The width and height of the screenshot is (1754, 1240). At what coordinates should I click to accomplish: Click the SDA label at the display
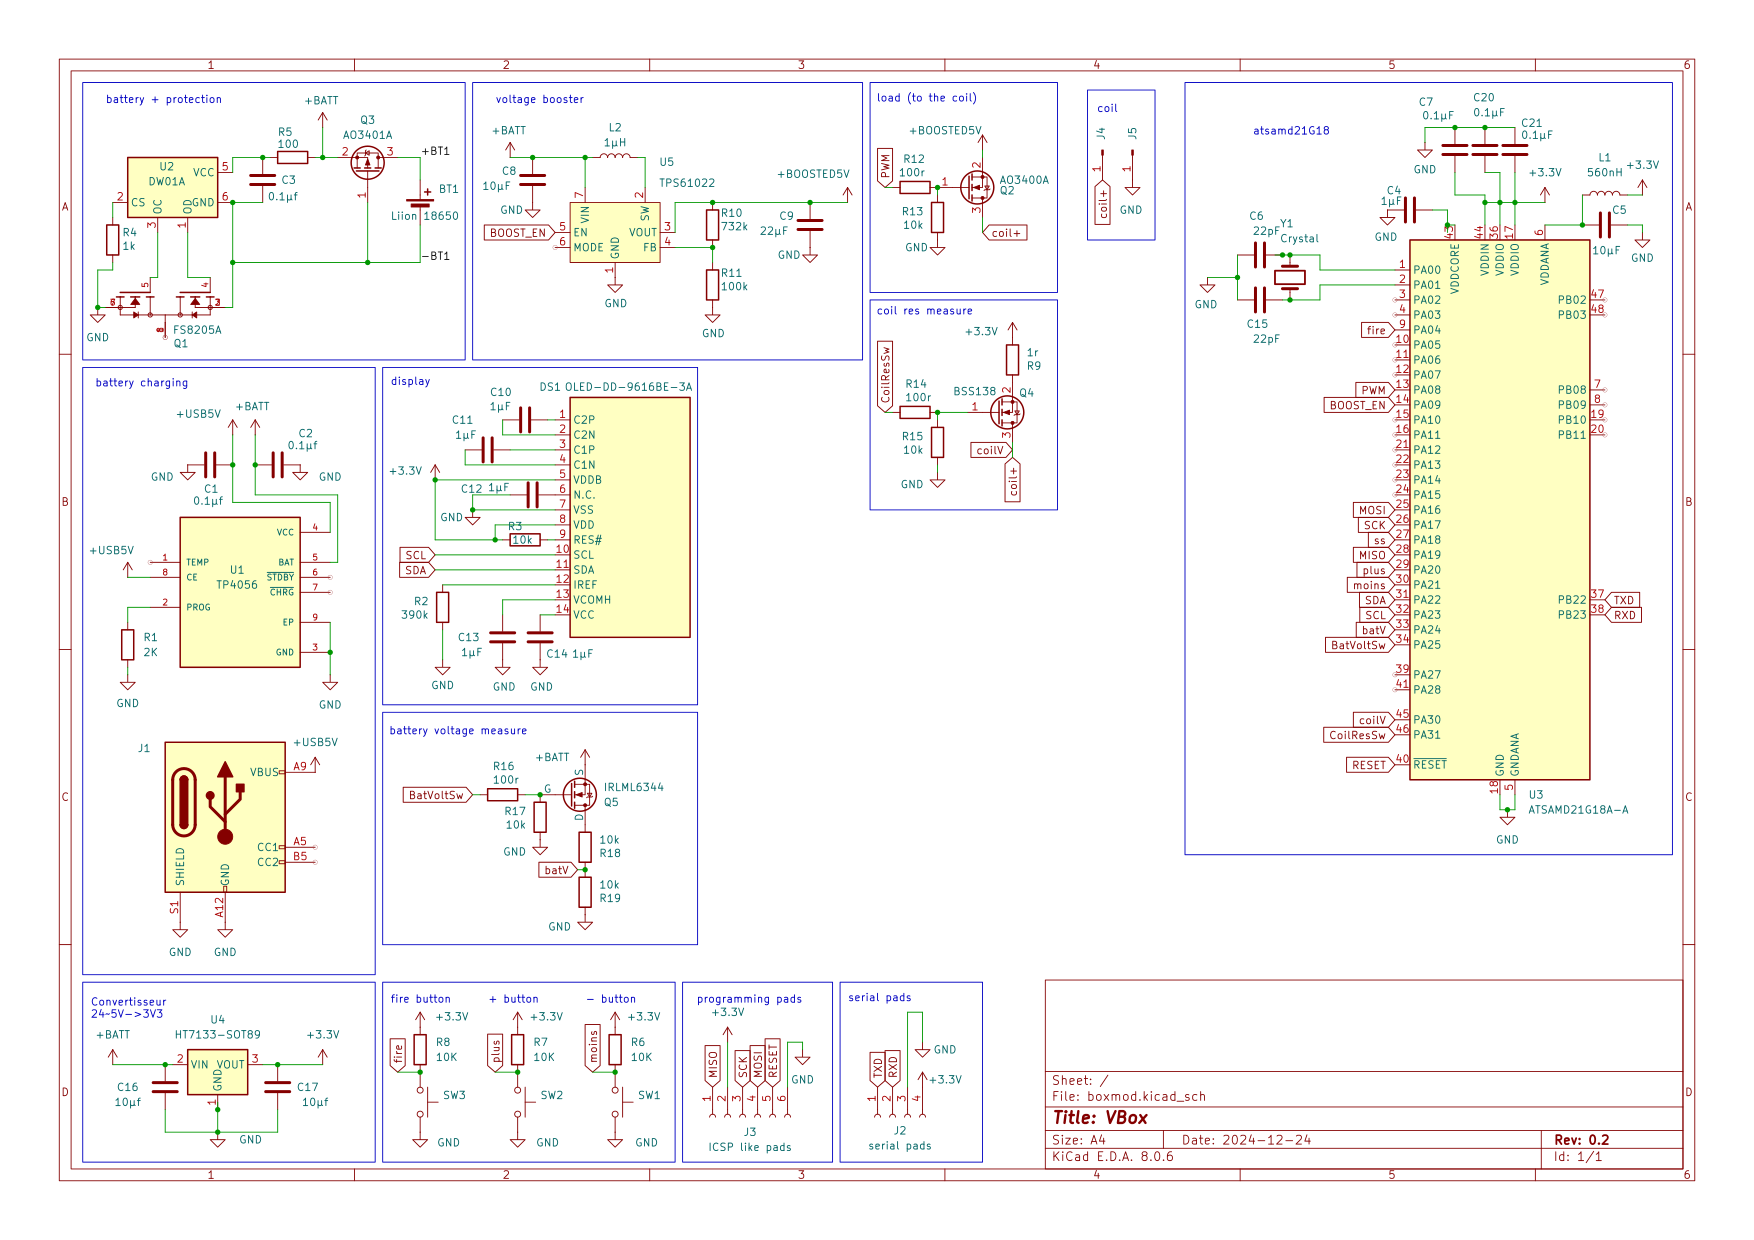pyautogui.click(x=417, y=570)
